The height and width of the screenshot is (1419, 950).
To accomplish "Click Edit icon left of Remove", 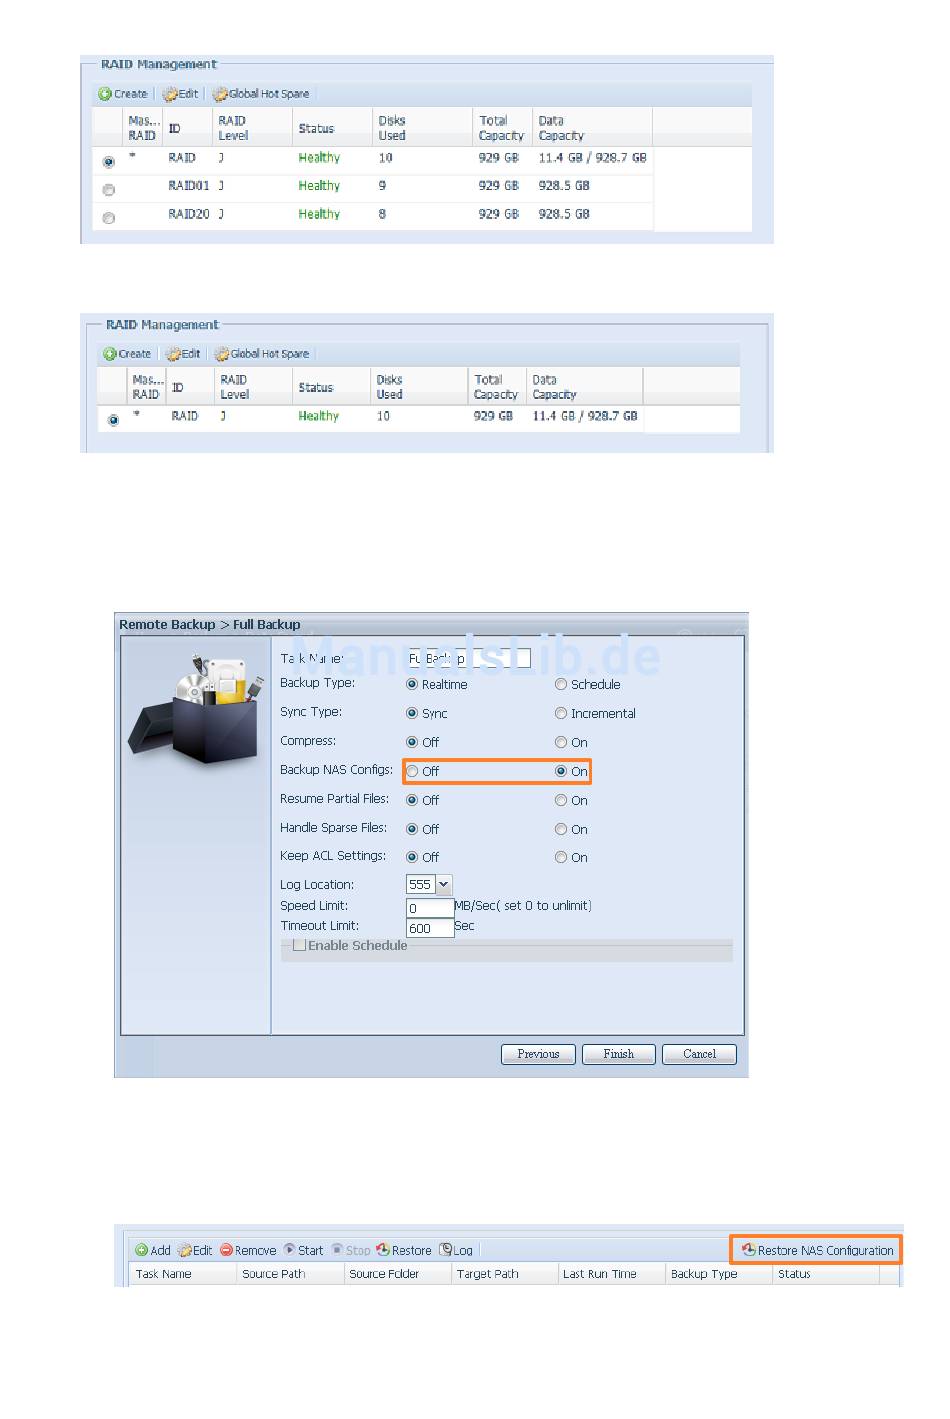I will [185, 1250].
